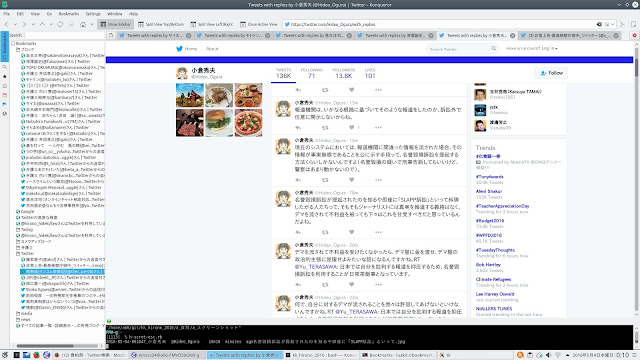Open a new tab with the tab bar icon
The height and width of the screenshot is (360, 640).
[x=111, y=36]
